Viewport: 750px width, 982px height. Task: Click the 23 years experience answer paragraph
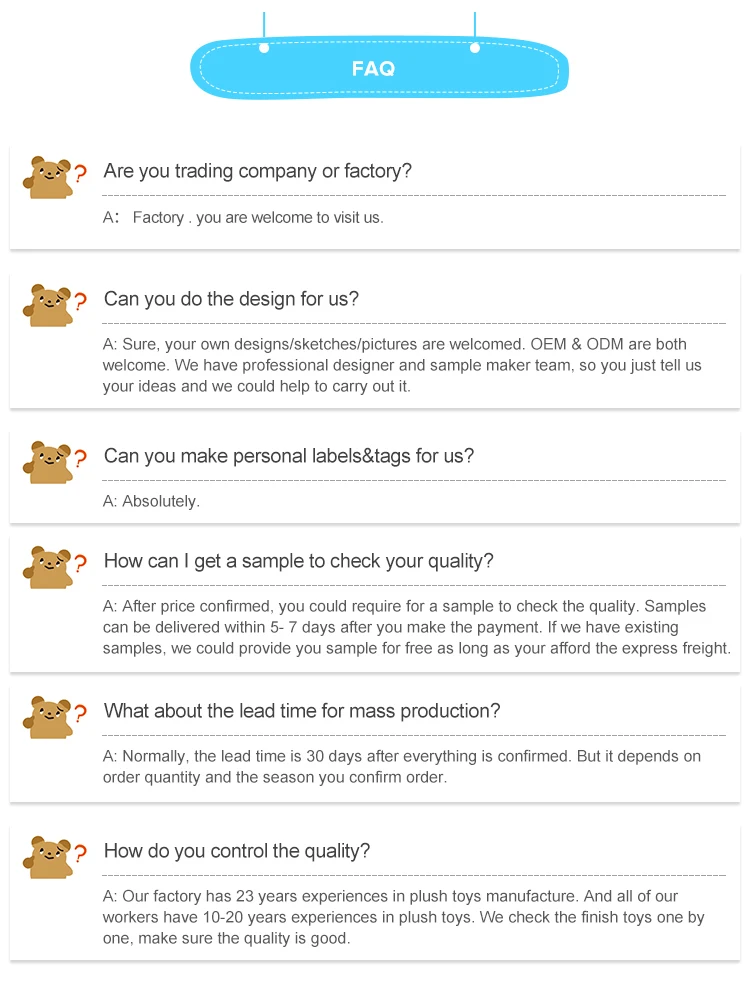coord(403,917)
